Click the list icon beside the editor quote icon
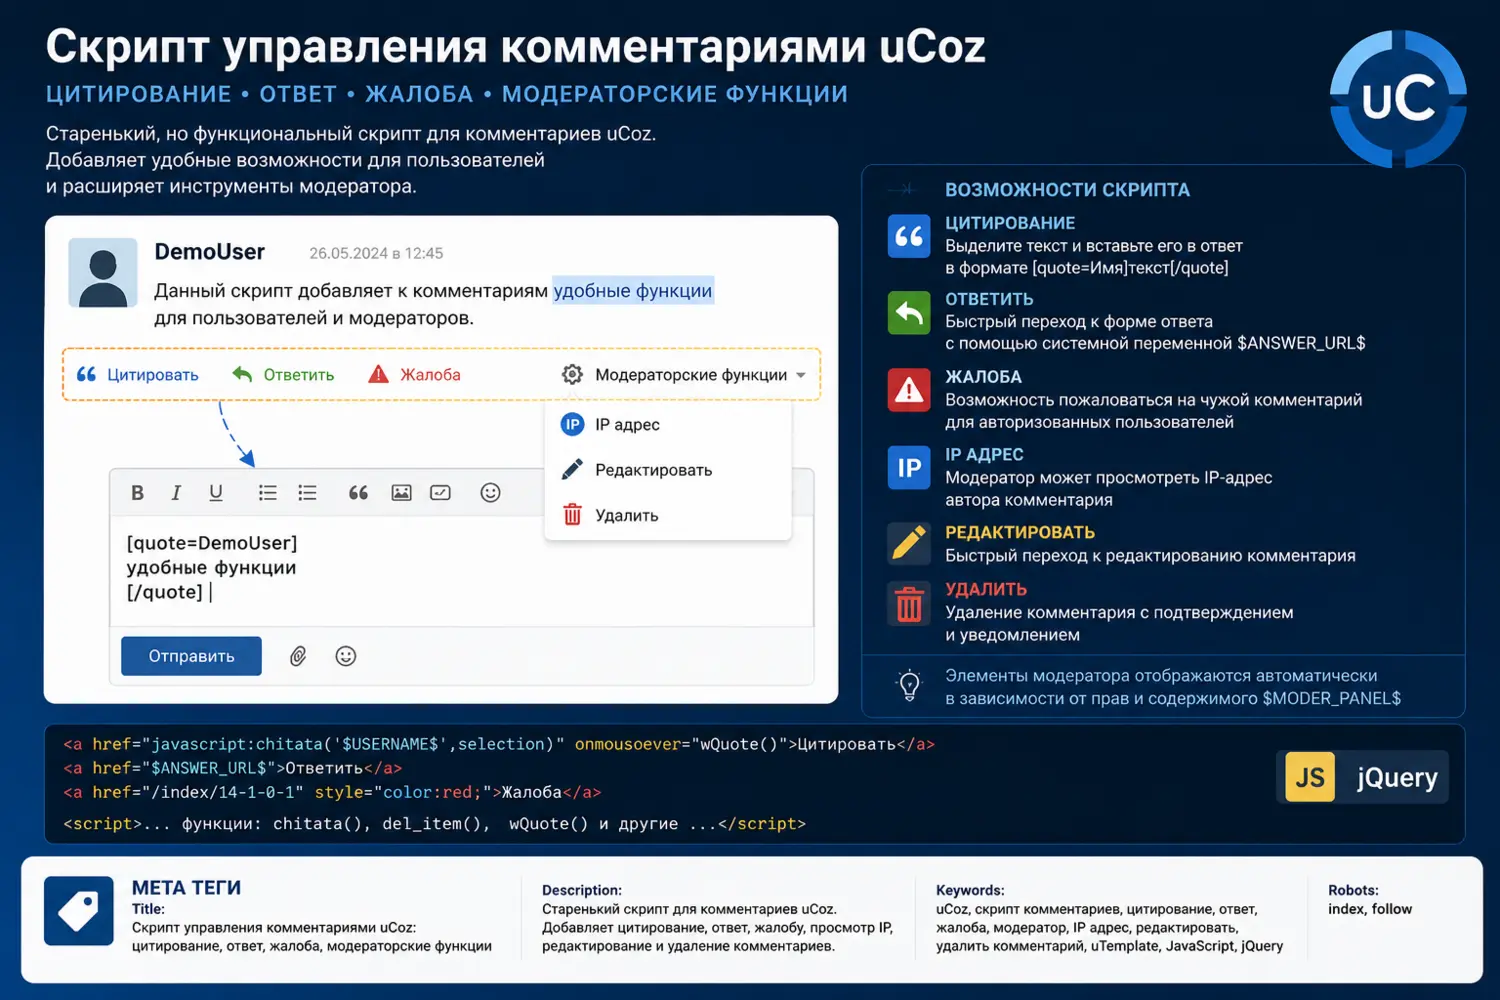Screen dimensions: 1500x1000 [308, 493]
